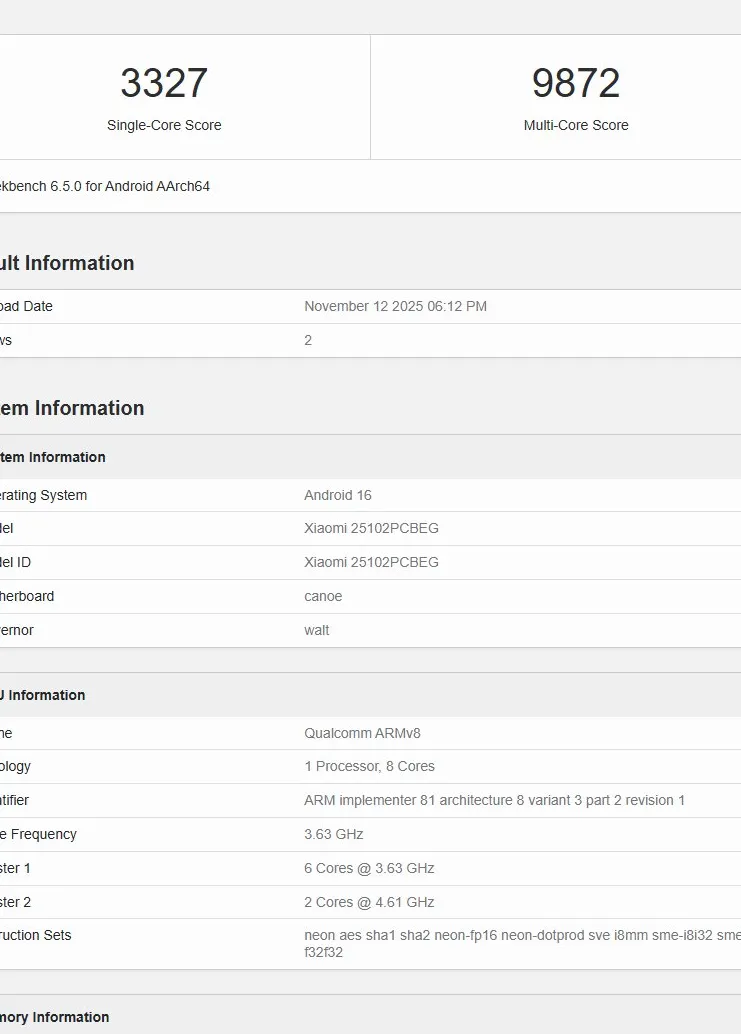Viewport: 741px width, 1034px height.
Task: Click the Memory Information section header
Action: tap(55, 1017)
